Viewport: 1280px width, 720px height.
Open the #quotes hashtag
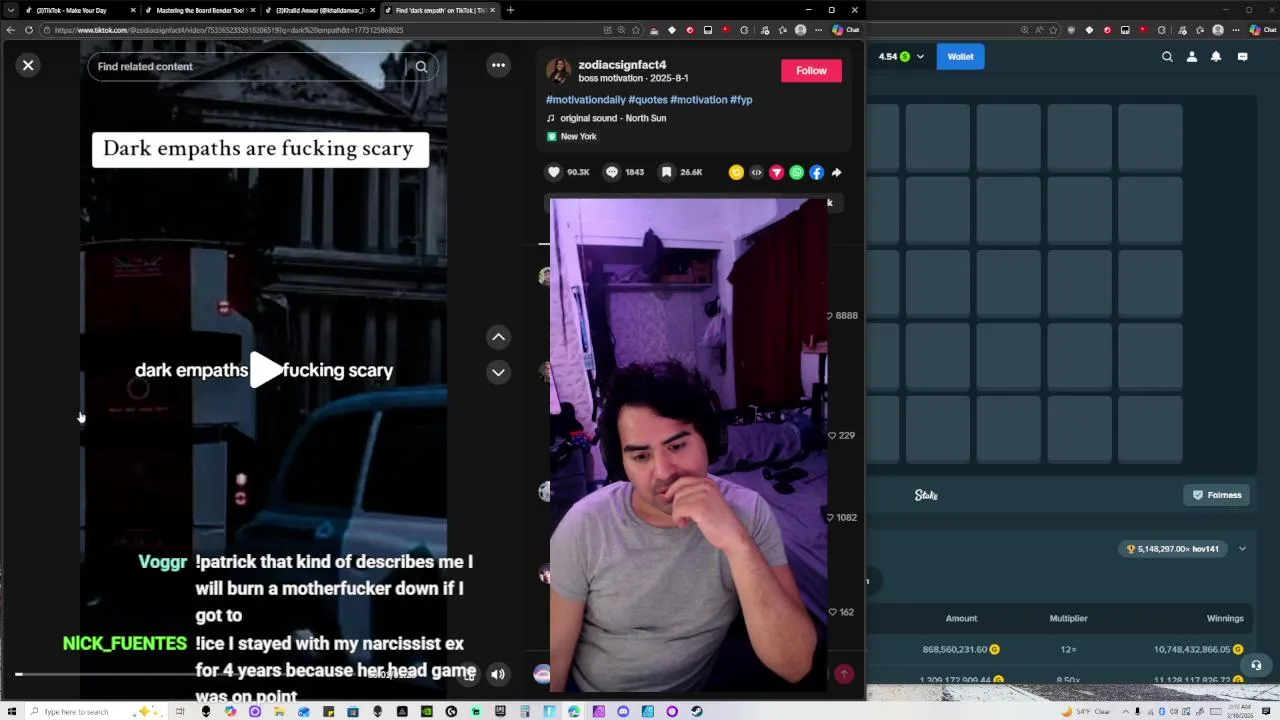click(x=648, y=100)
